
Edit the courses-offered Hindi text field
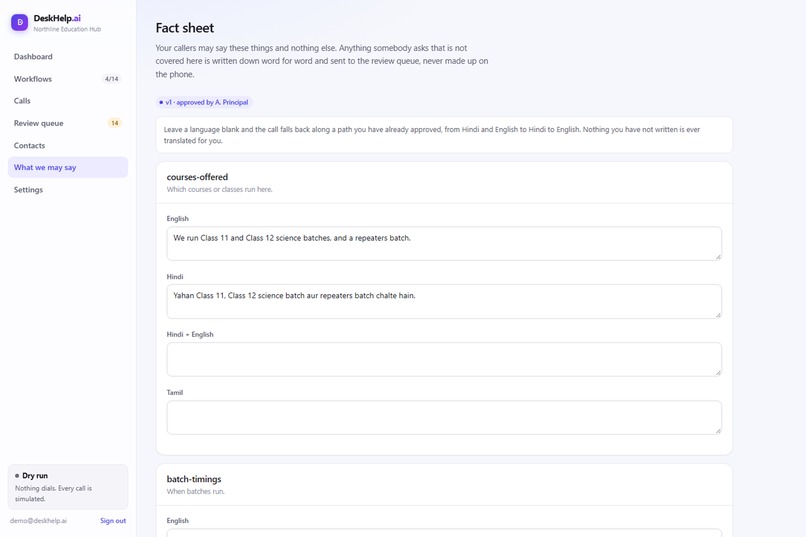coord(444,301)
